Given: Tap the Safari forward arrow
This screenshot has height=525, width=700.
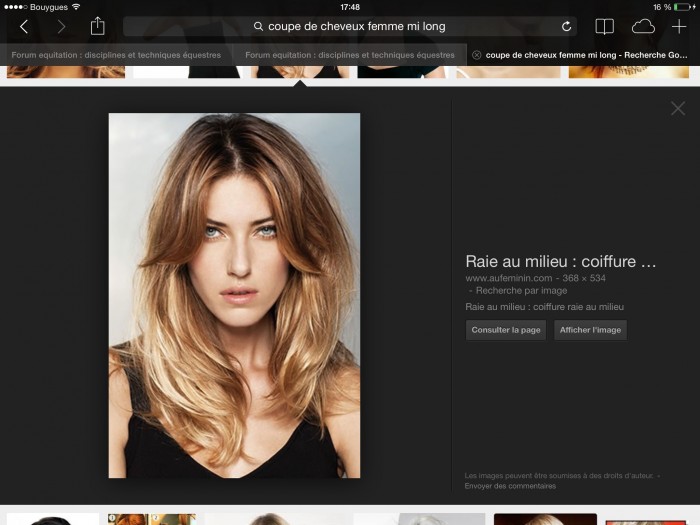Looking at the screenshot, I should point(61,27).
